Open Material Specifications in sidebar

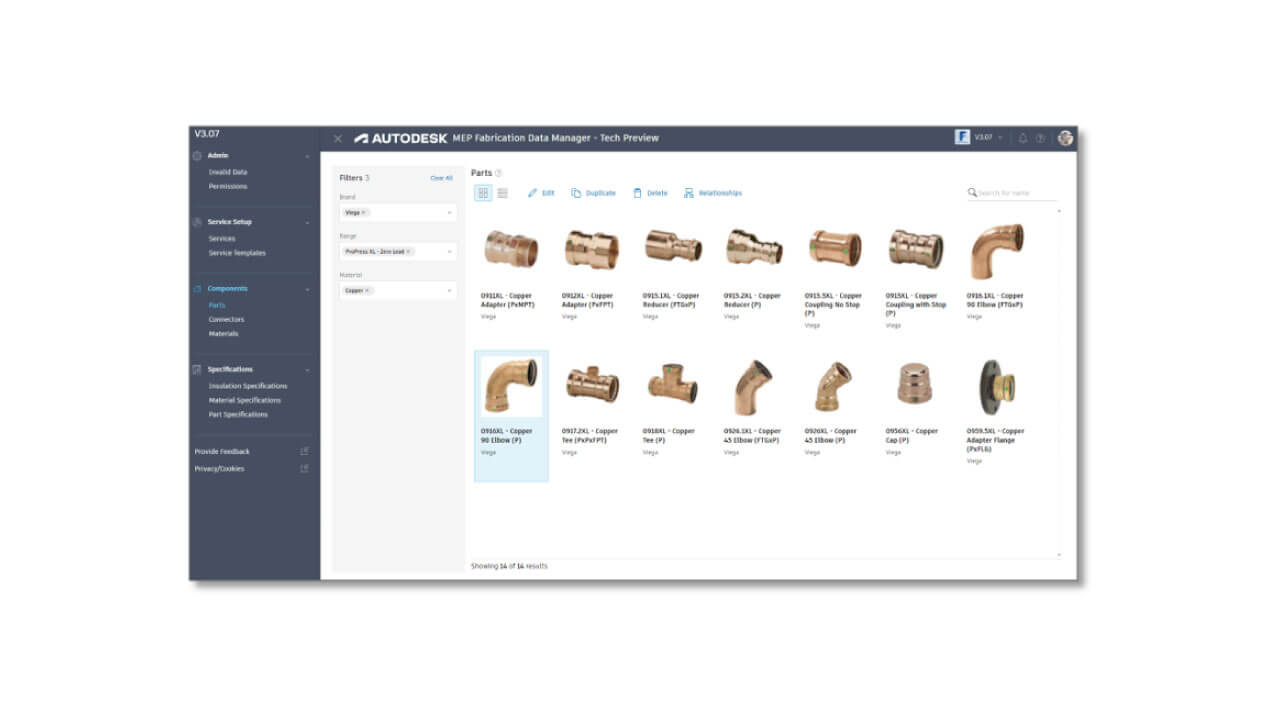tap(245, 400)
